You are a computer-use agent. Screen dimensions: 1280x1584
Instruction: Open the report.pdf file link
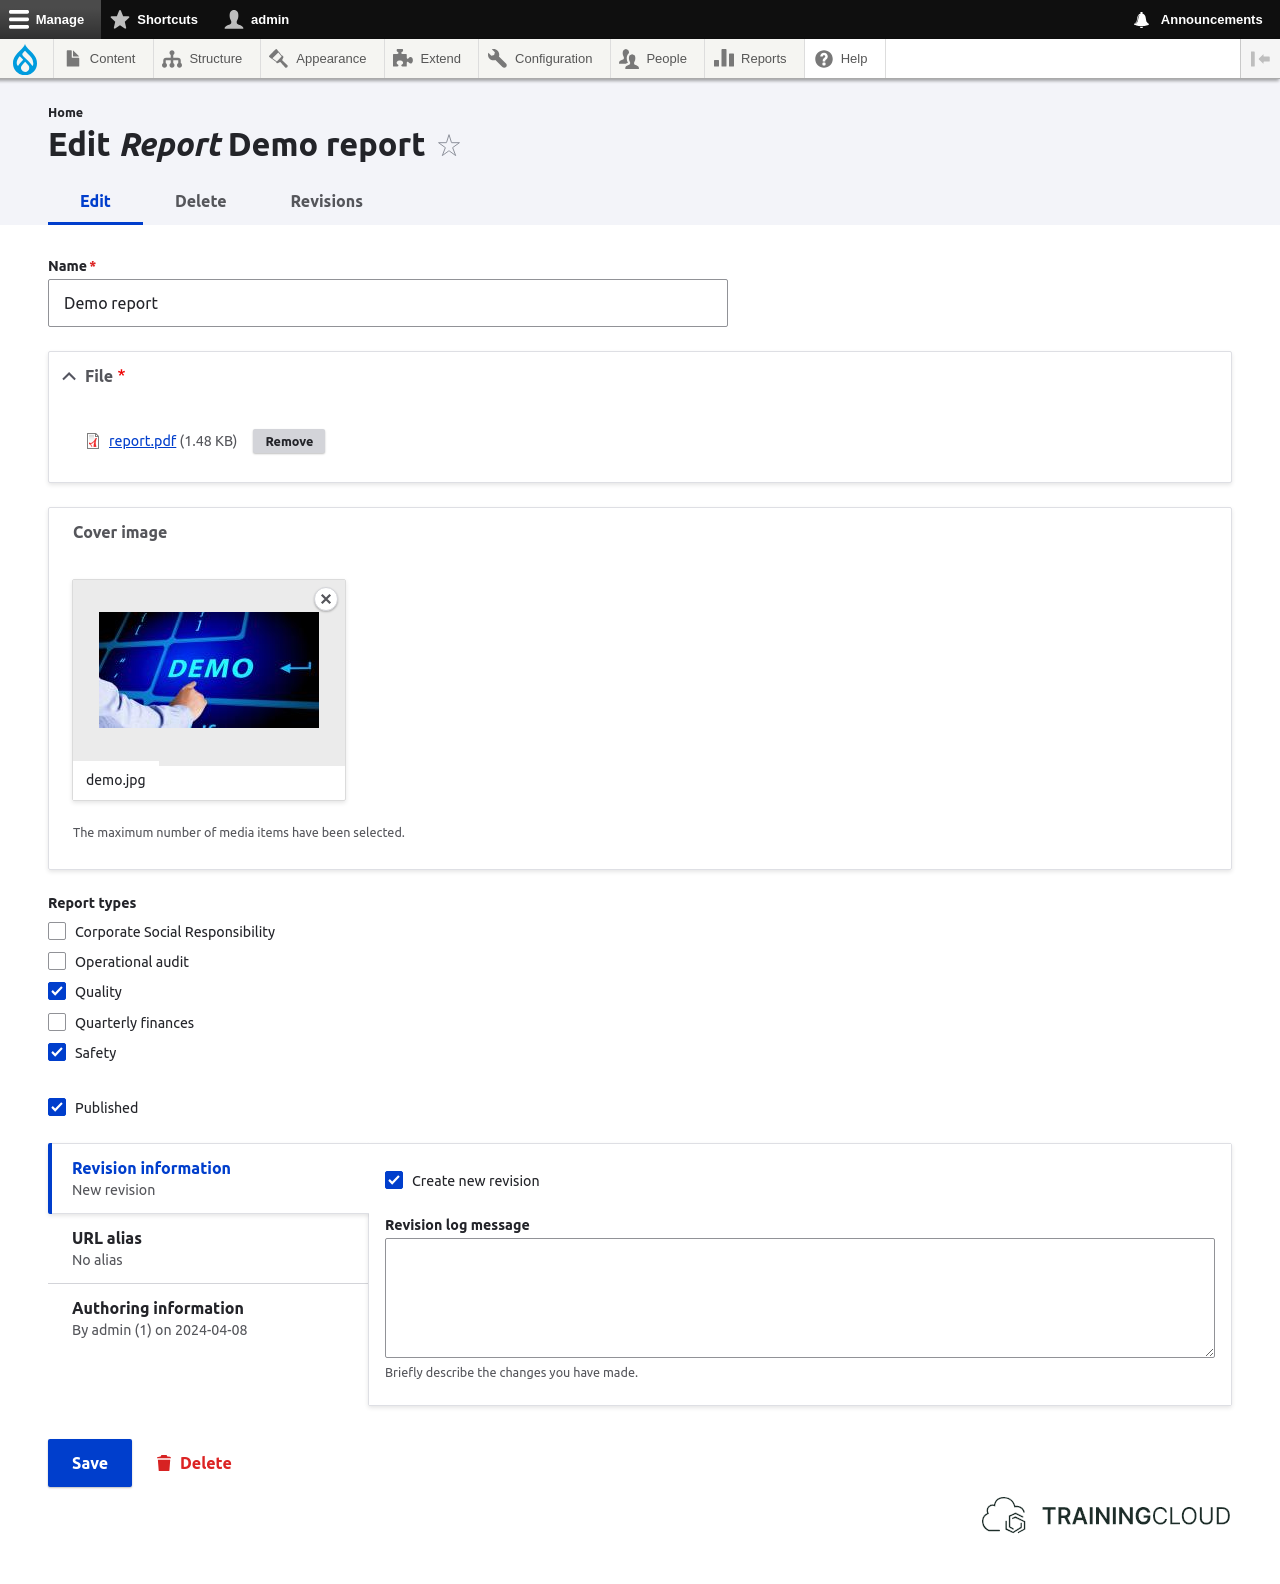(x=142, y=441)
